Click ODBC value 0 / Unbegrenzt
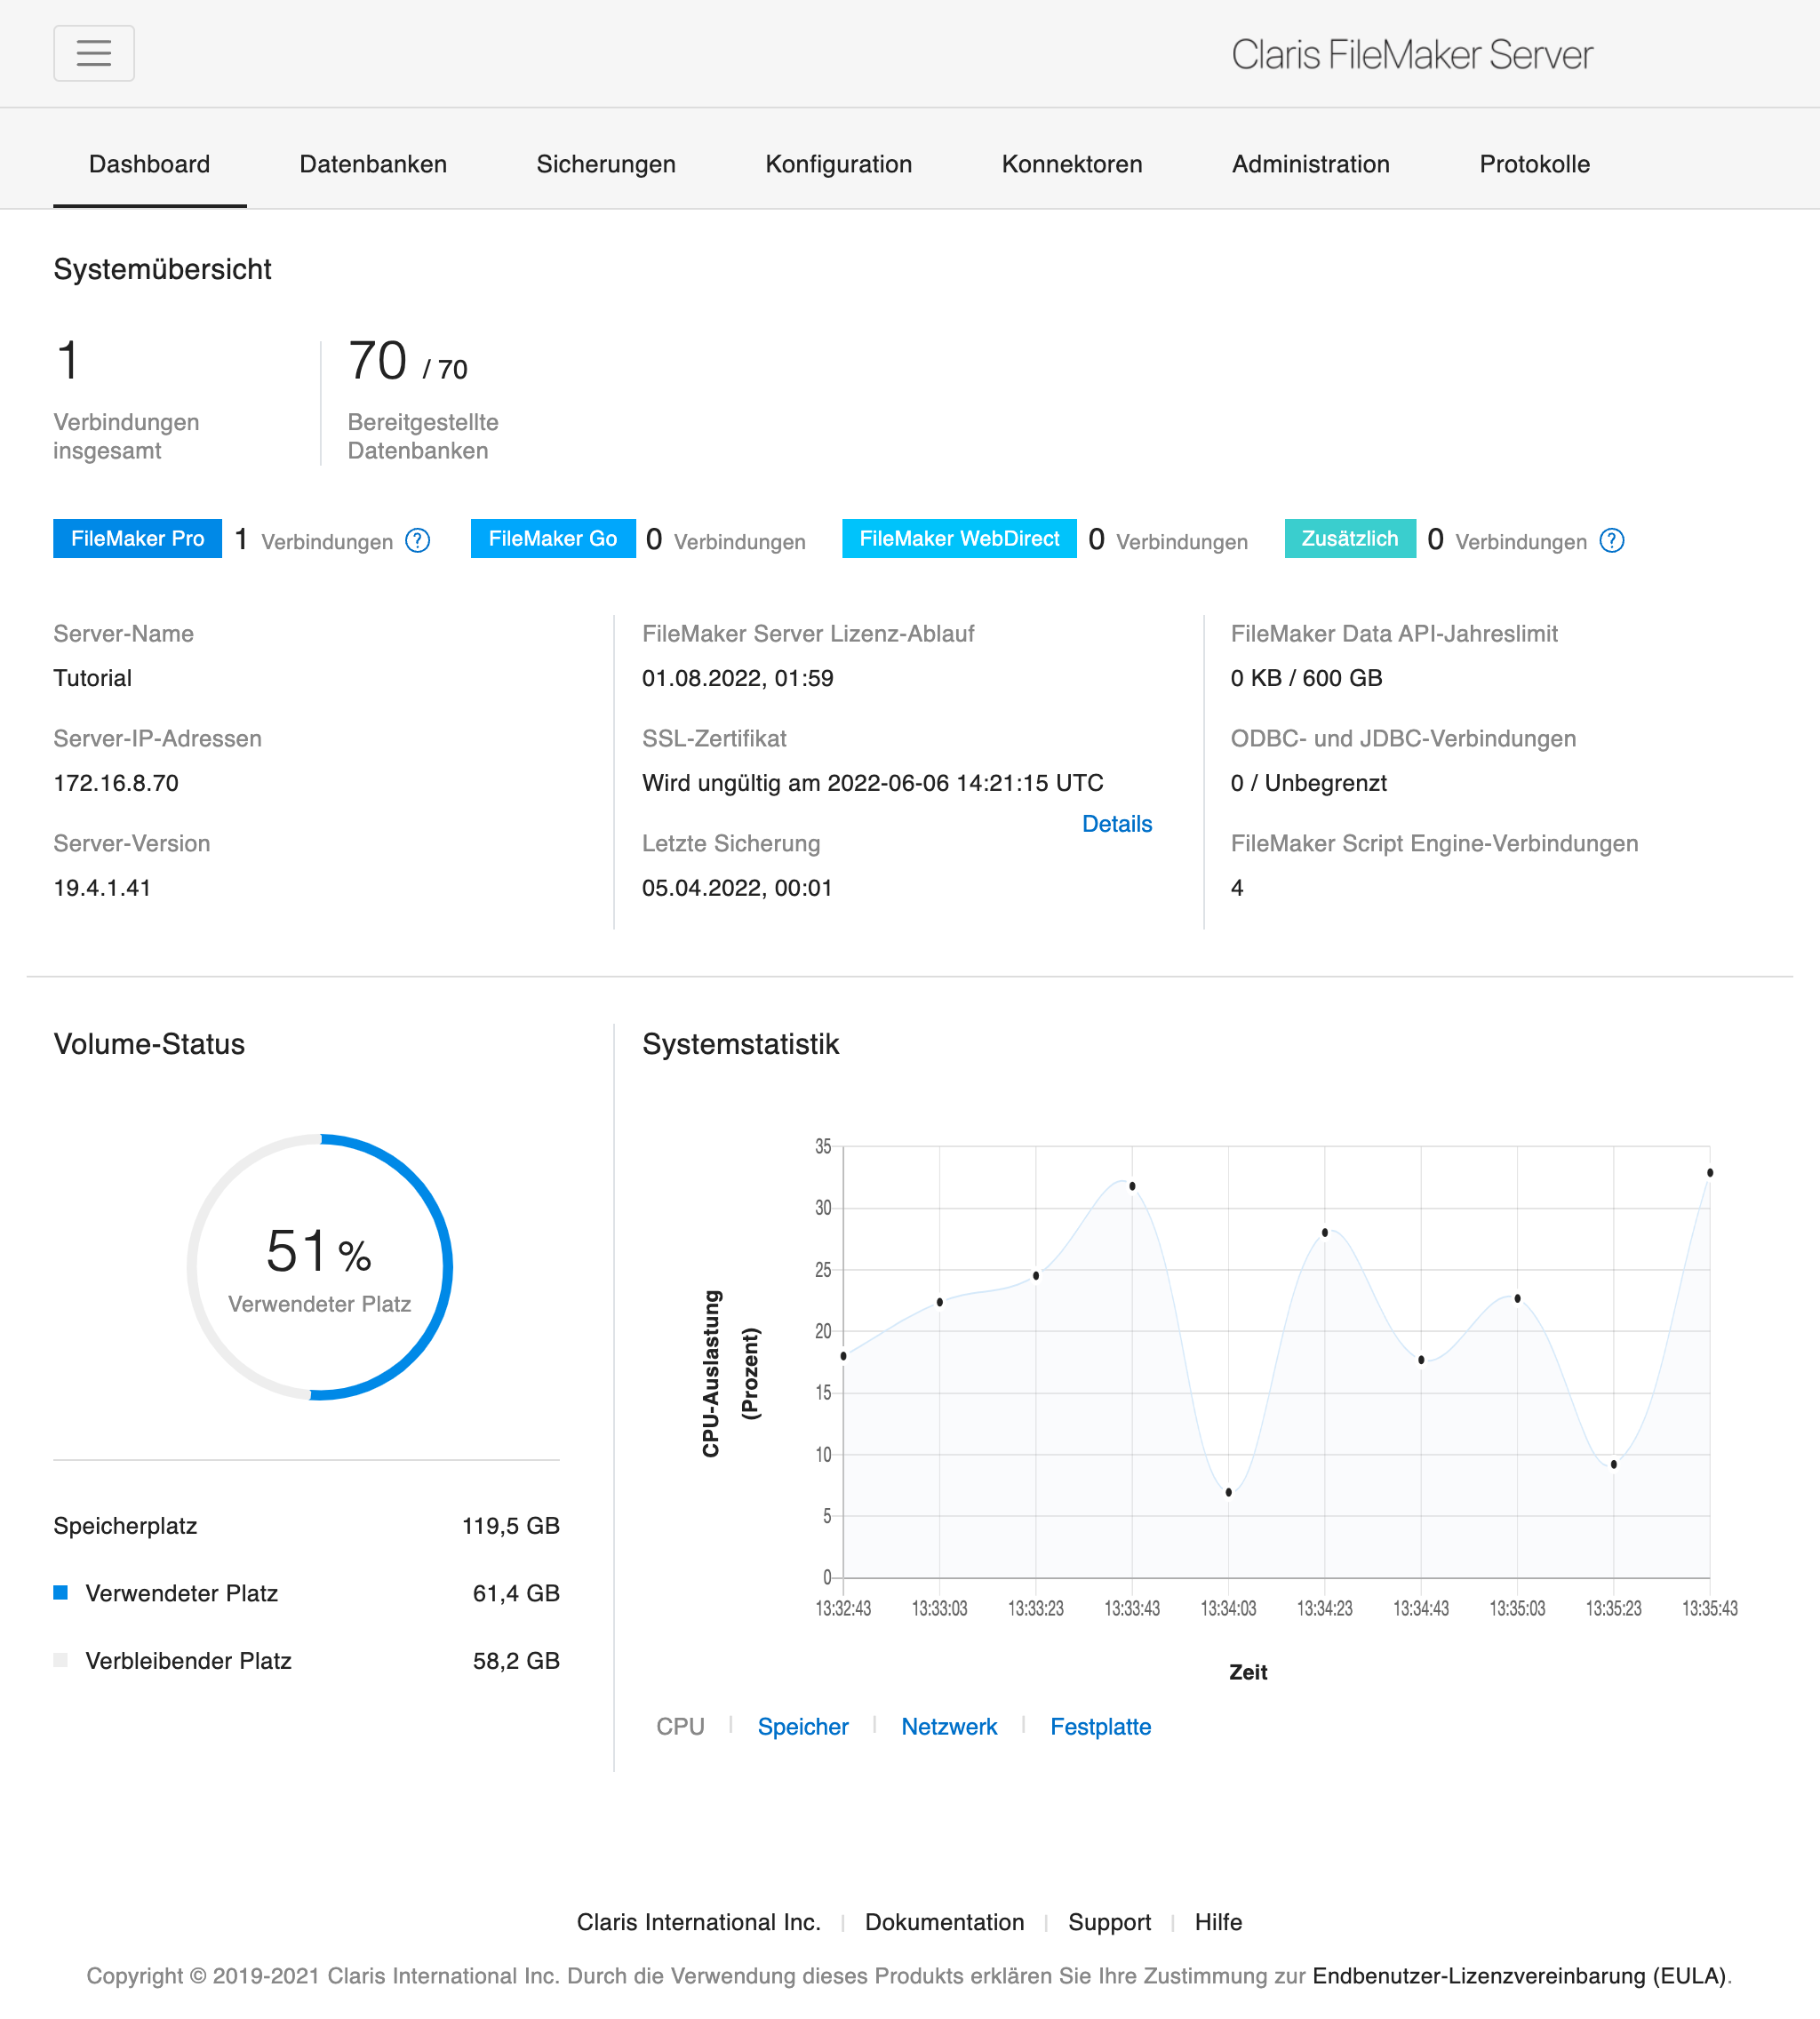Screen dimensions: 1820x2019 [1309, 783]
